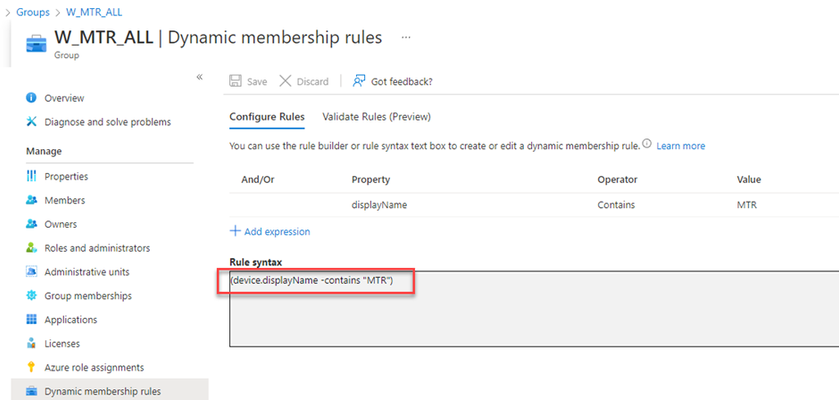
Task: Click the Overview info icon
Action: tap(32, 98)
